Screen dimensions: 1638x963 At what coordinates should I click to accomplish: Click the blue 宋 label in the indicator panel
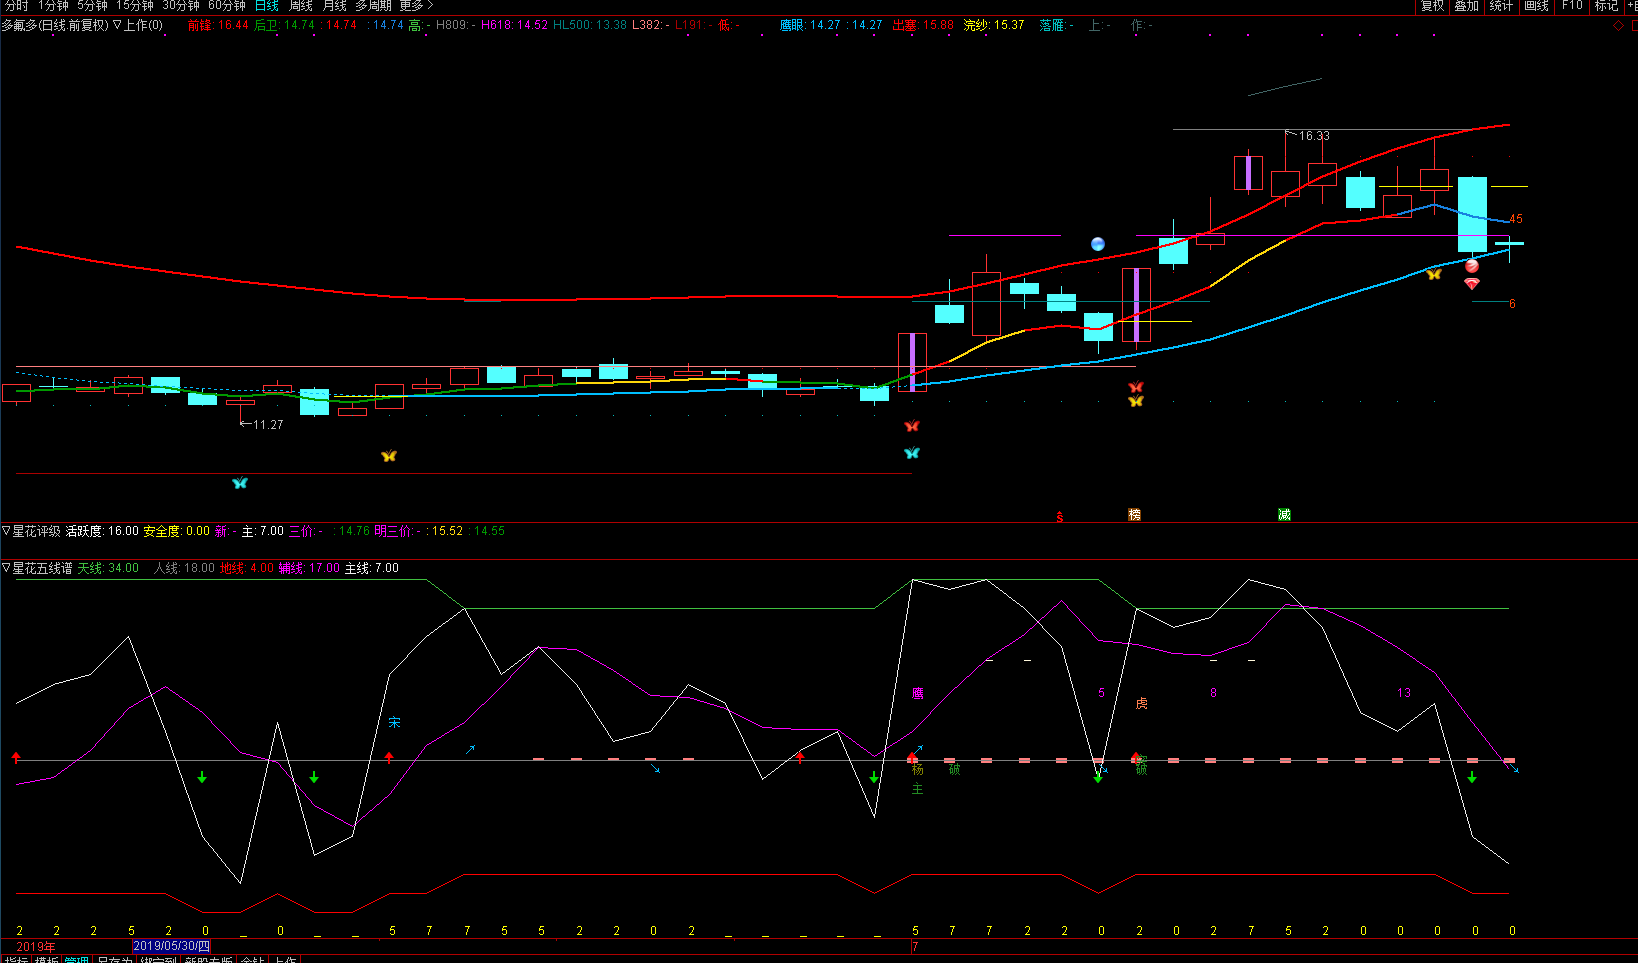(x=394, y=722)
